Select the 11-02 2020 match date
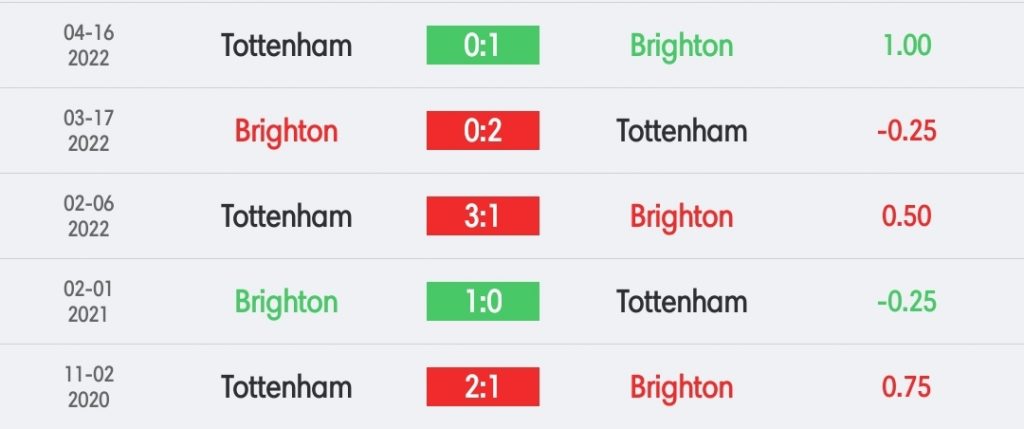This screenshot has width=1024, height=429. tap(89, 387)
